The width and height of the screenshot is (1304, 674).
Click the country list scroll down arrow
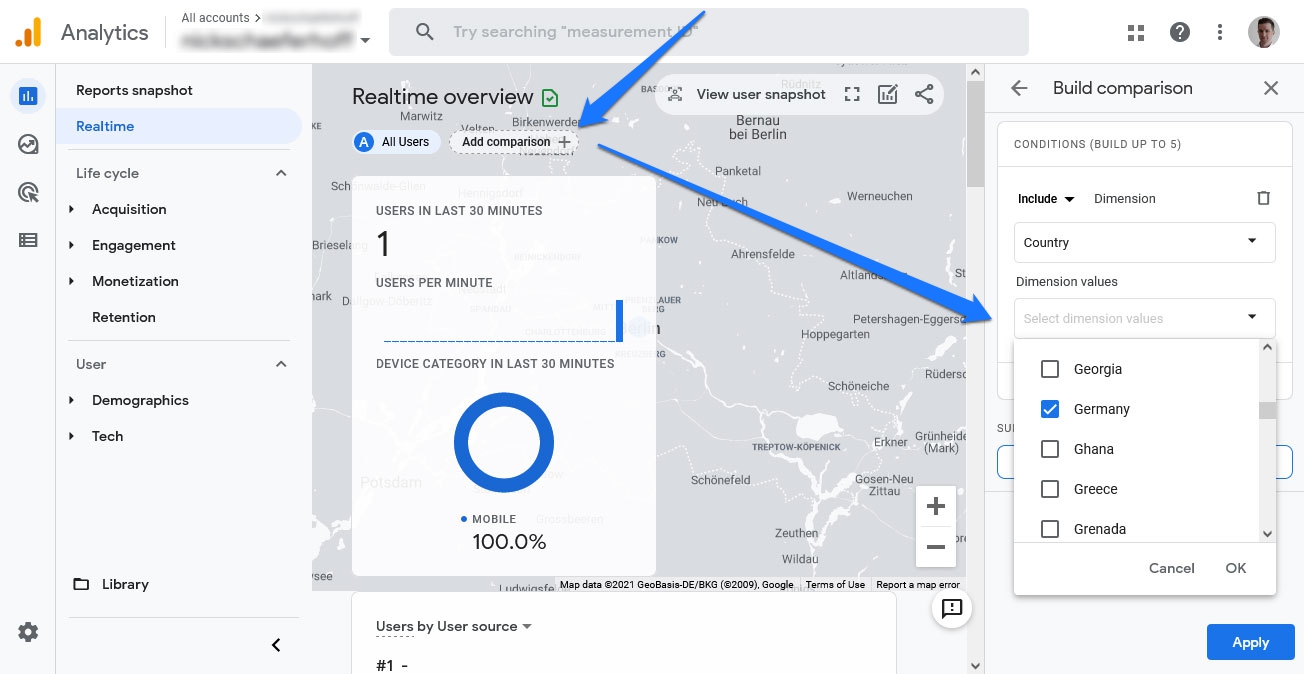pos(1267,535)
